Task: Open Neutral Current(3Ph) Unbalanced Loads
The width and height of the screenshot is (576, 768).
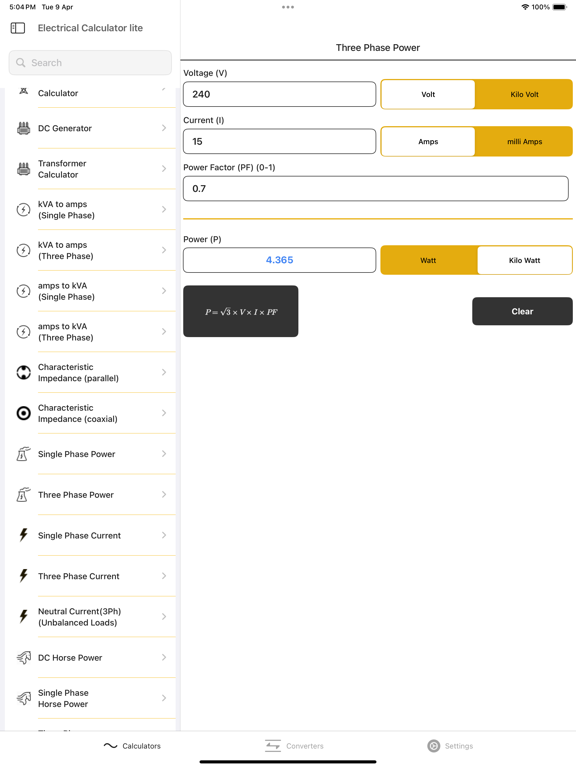Action: tap(91, 617)
